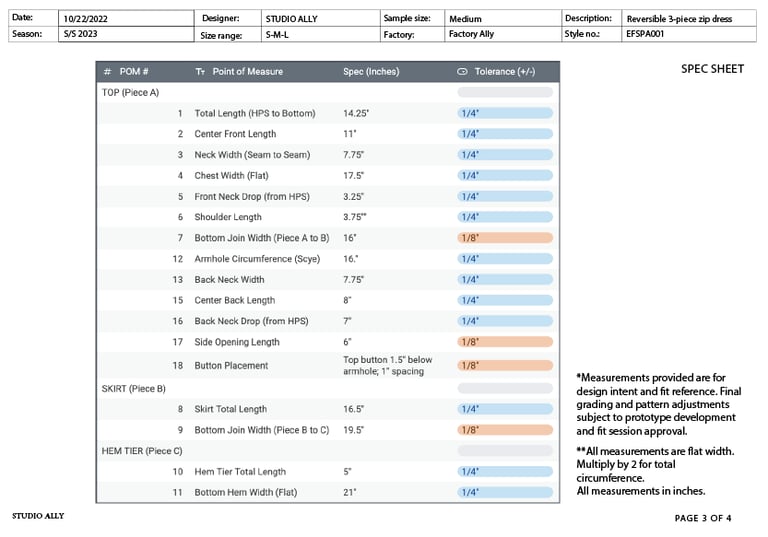768x537 pixels.
Task: Click the 17.5" chest width spec value
Action: [x=354, y=176]
